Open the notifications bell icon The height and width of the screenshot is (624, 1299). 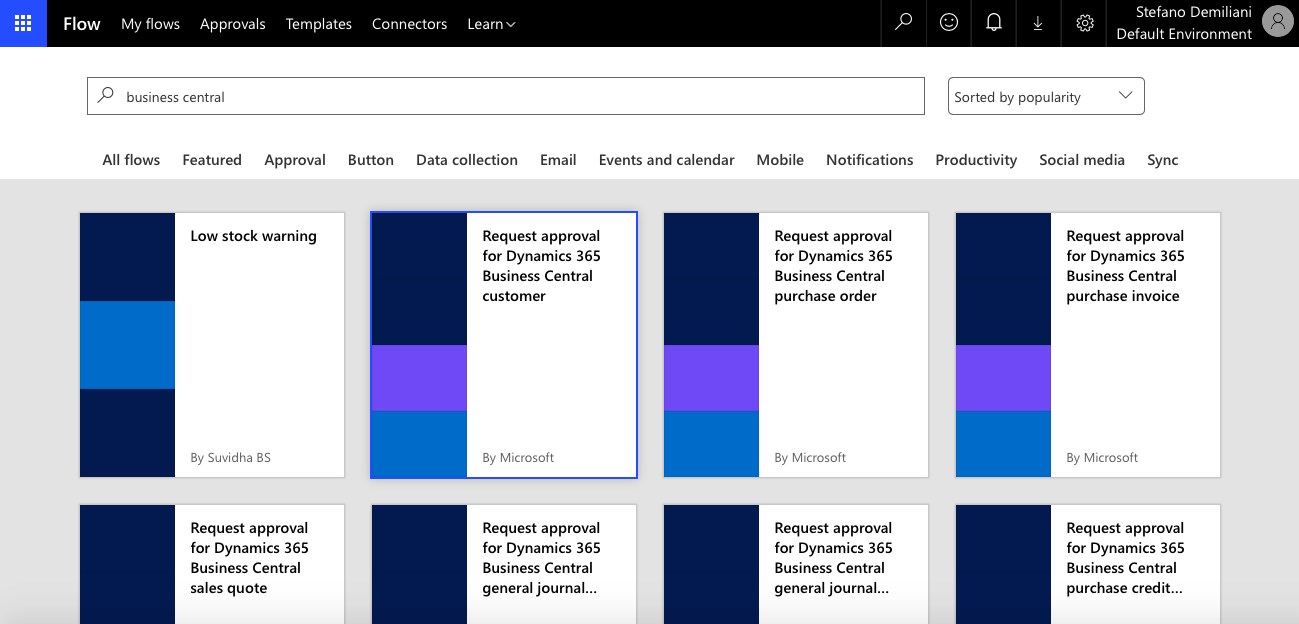click(993, 23)
